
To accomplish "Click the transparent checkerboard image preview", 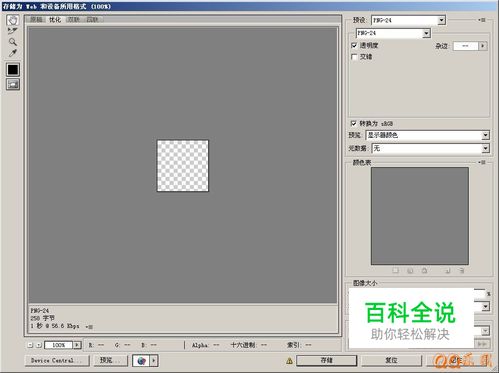I will pyautogui.click(x=183, y=166).
